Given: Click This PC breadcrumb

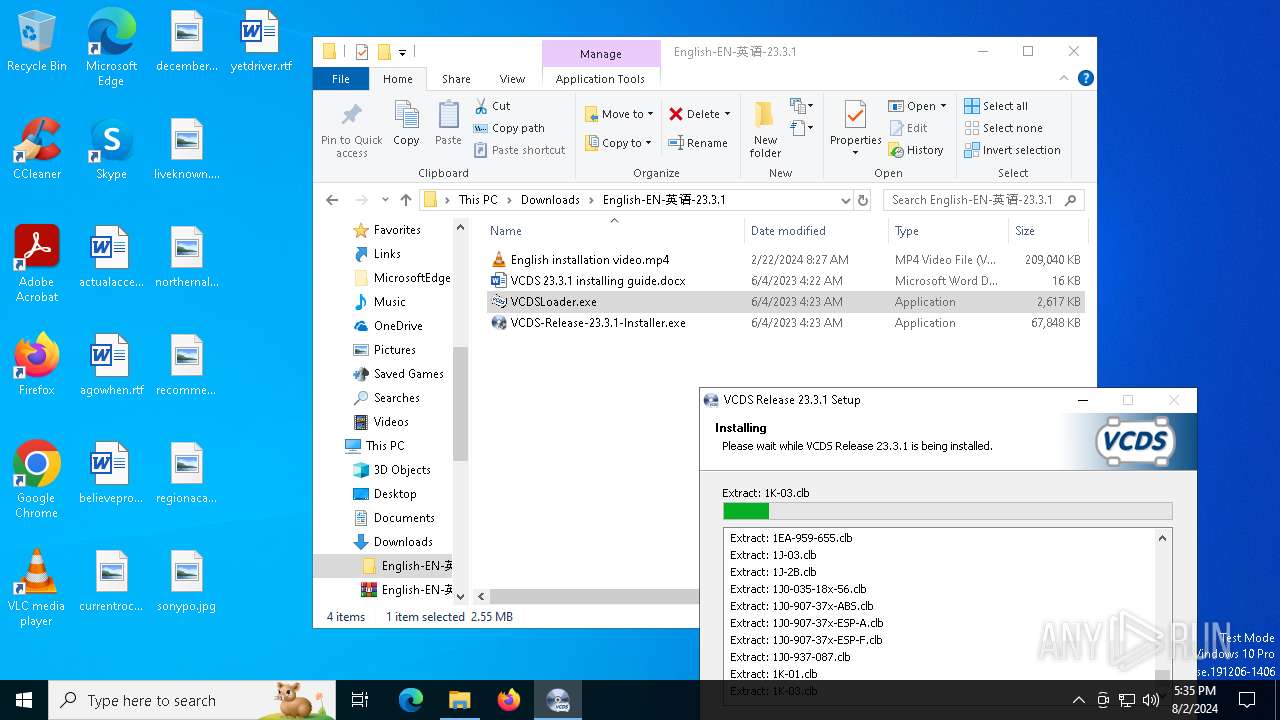Looking at the screenshot, I should [x=478, y=200].
